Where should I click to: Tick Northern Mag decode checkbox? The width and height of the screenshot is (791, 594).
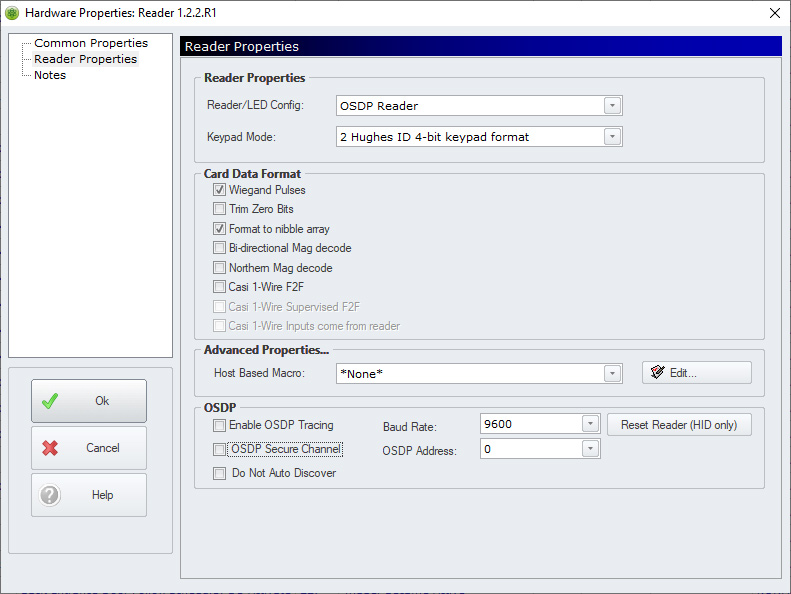(x=219, y=267)
